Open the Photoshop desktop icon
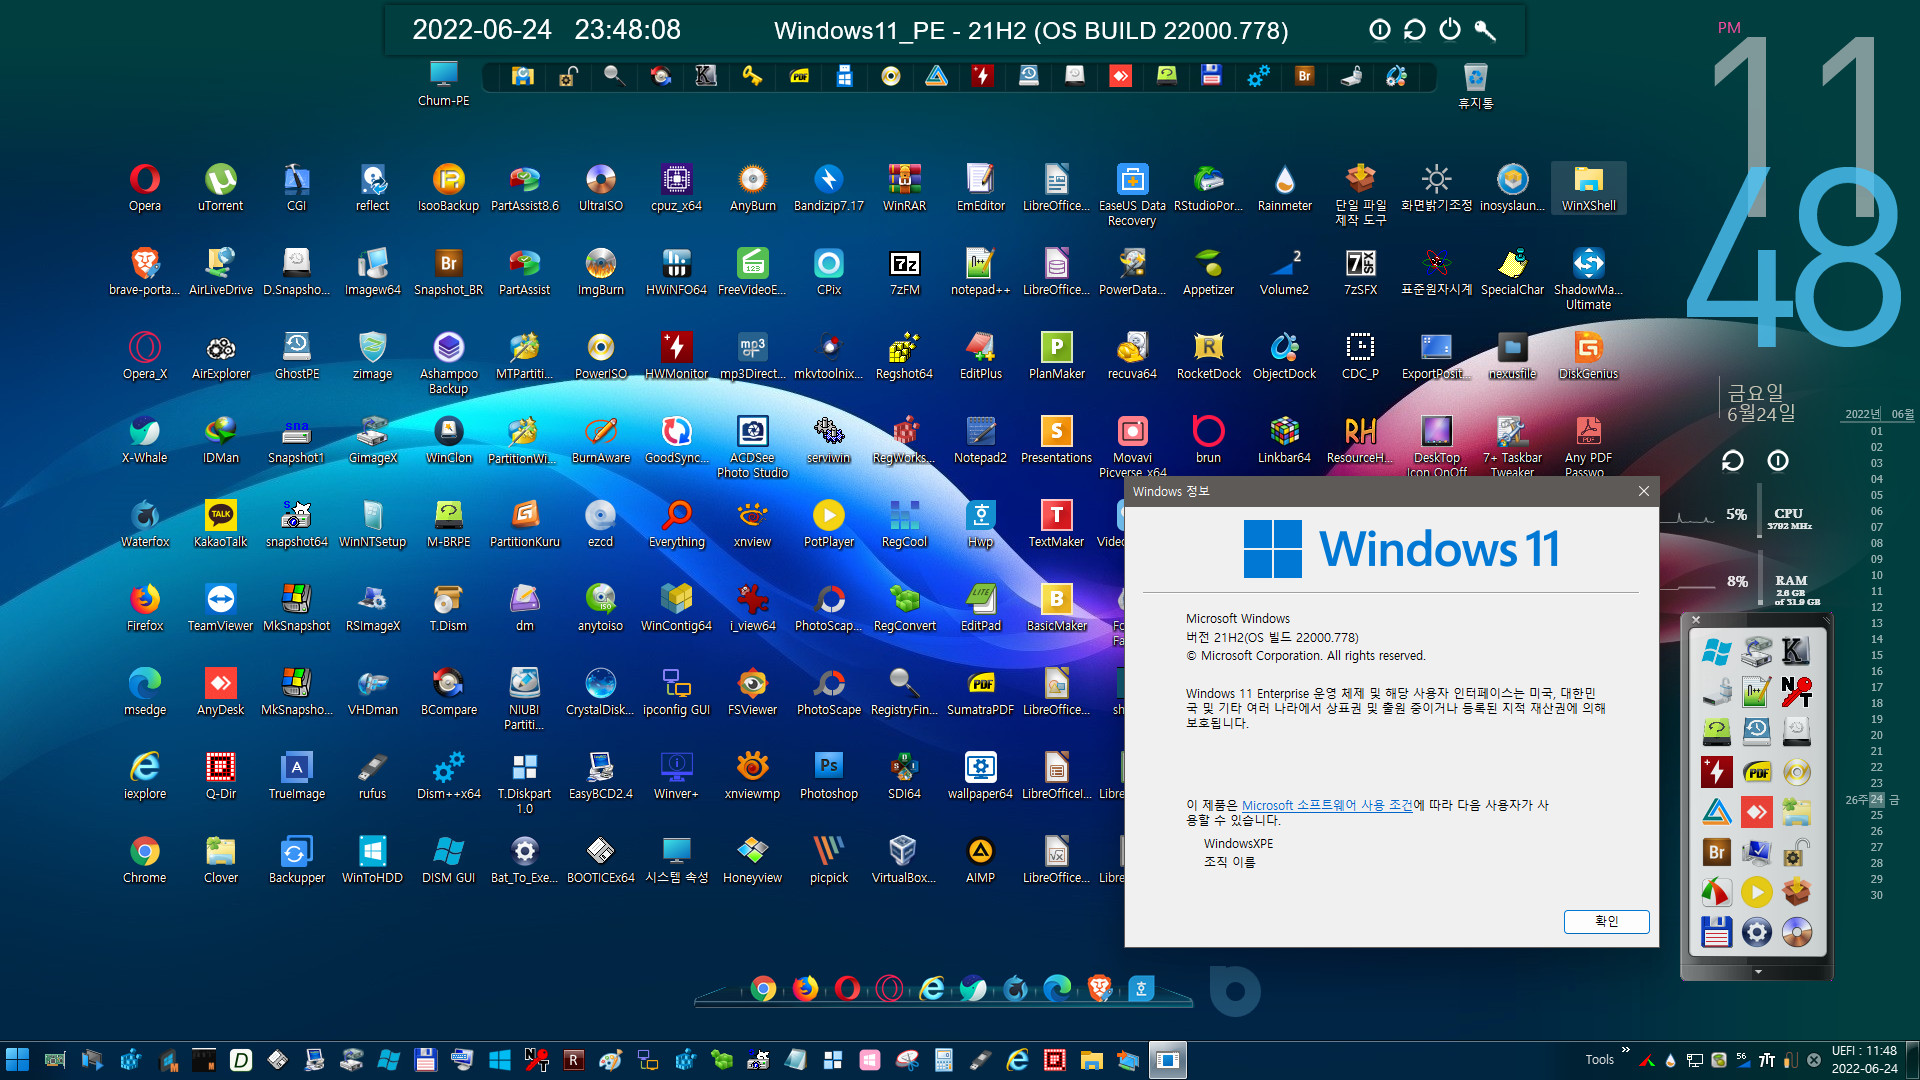1920x1080 pixels. point(829,776)
